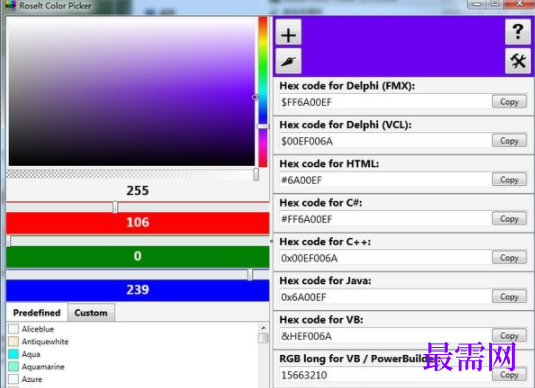Copy the C++ hex code

click(x=509, y=258)
